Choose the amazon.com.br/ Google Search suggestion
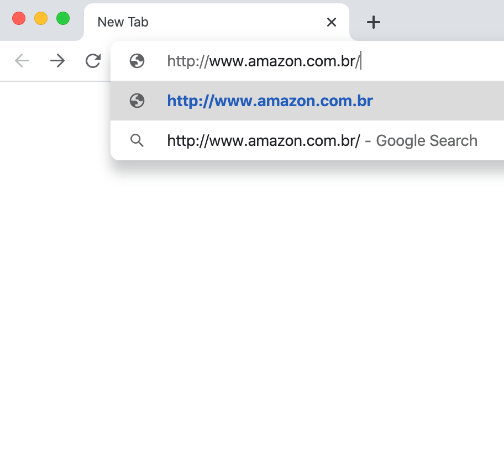This screenshot has width=504, height=451. (x=307, y=141)
